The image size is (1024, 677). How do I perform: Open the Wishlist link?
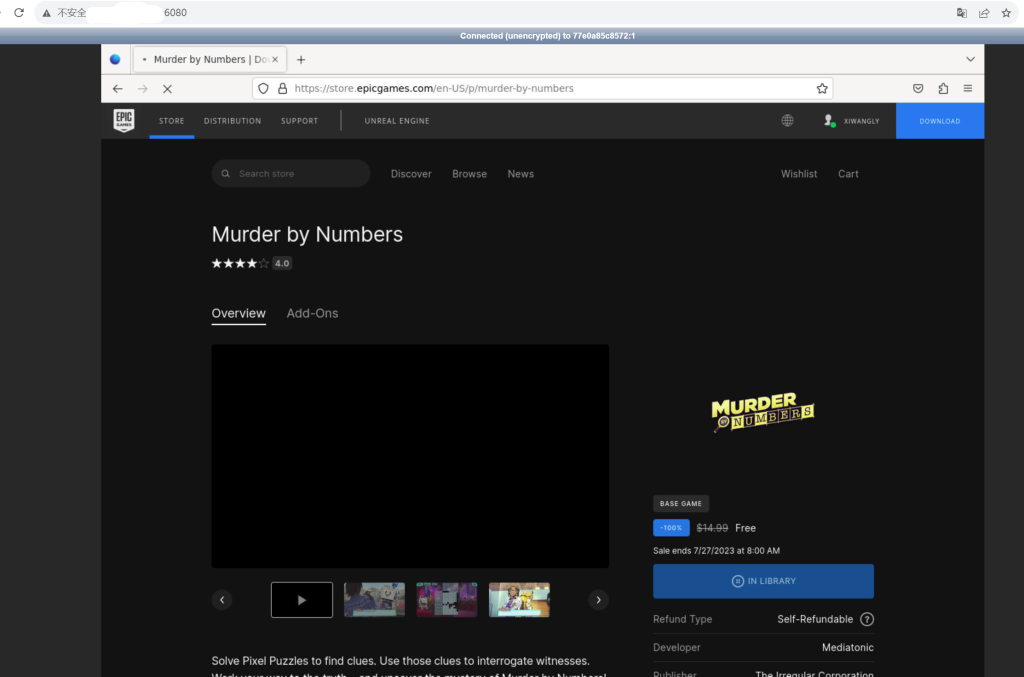pos(799,174)
